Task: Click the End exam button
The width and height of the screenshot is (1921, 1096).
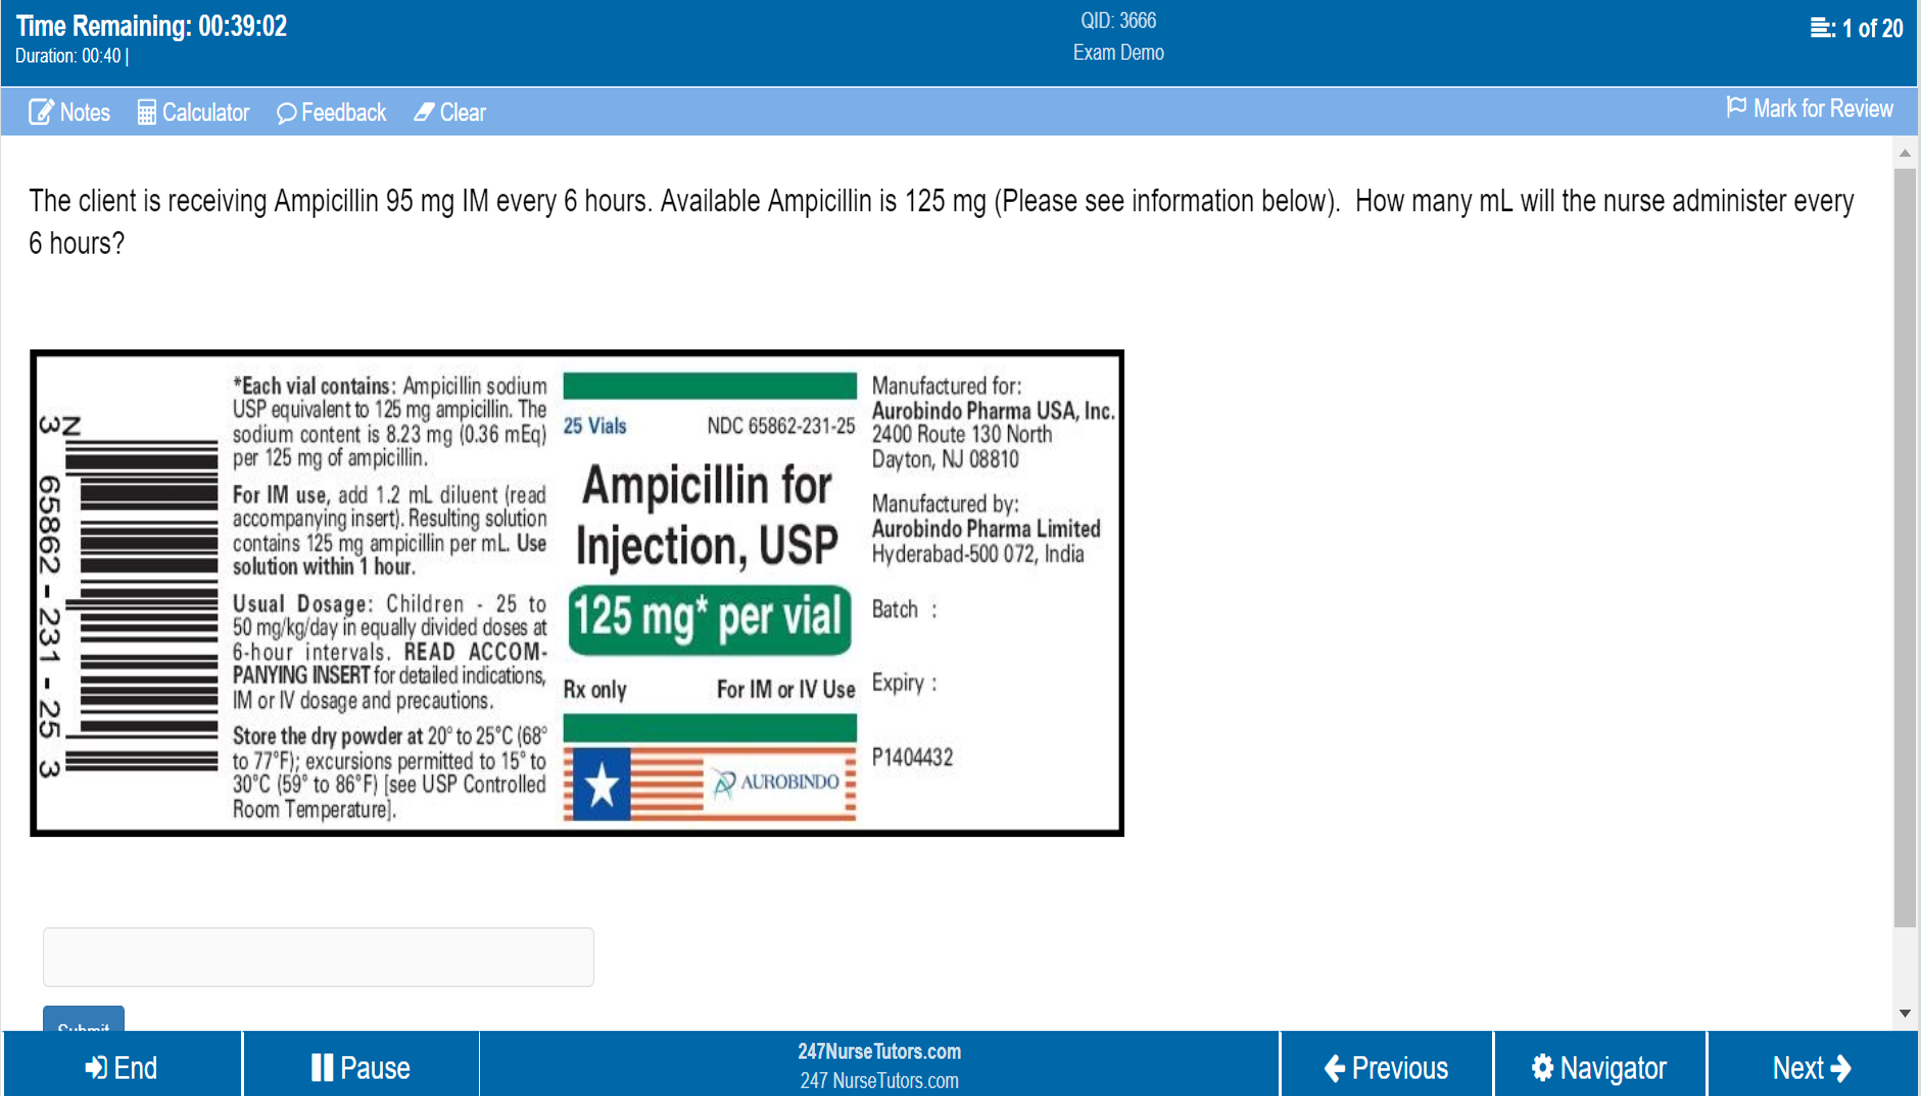Action: 122,1067
